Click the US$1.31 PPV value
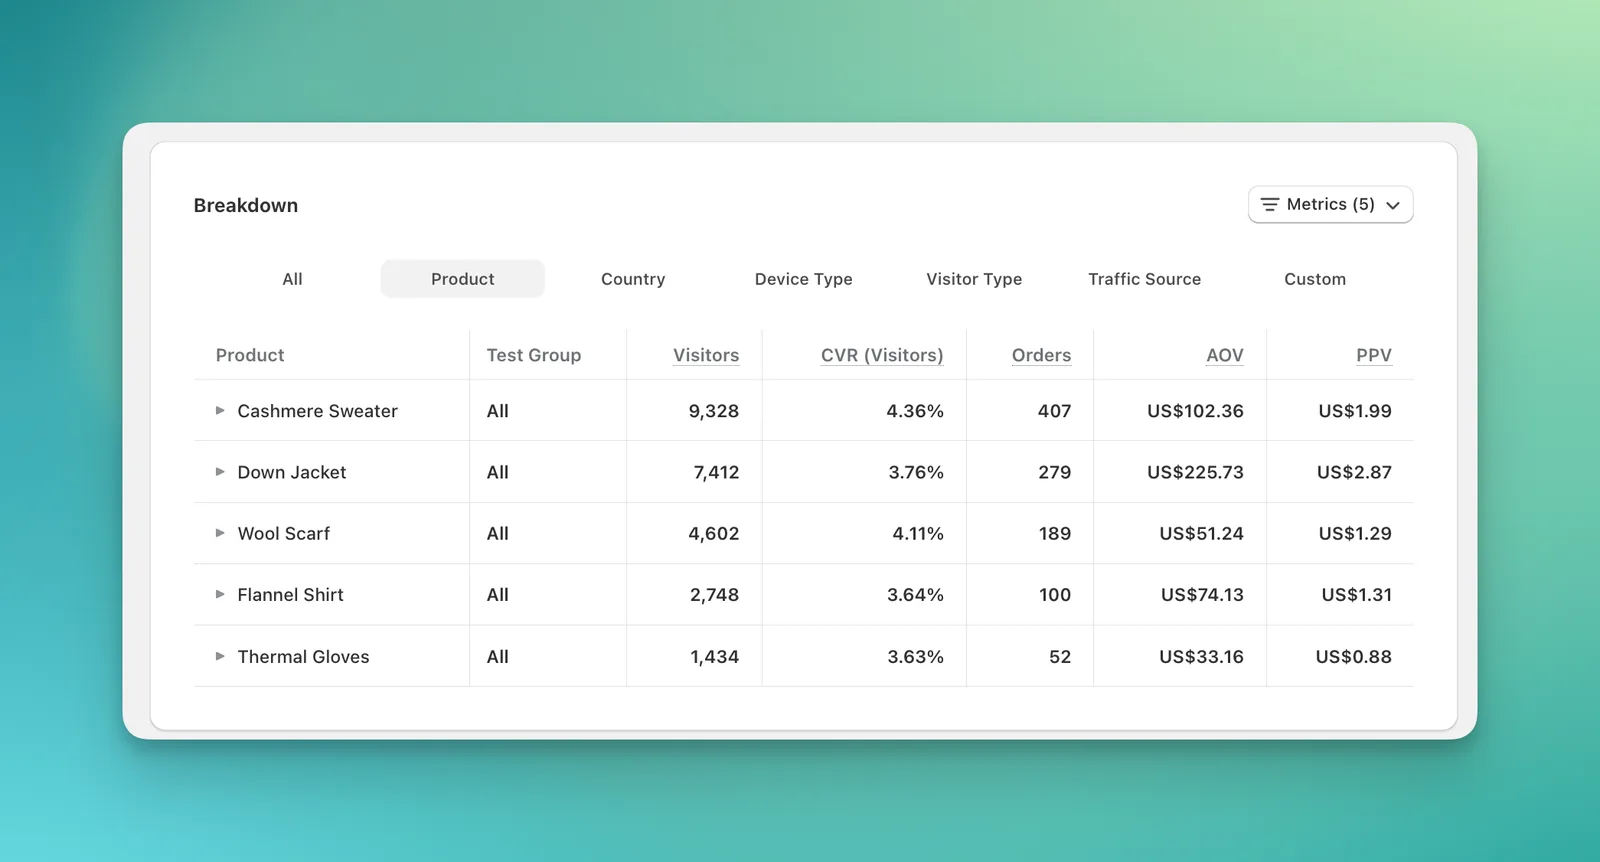Viewport: 1600px width, 862px height. (1356, 594)
